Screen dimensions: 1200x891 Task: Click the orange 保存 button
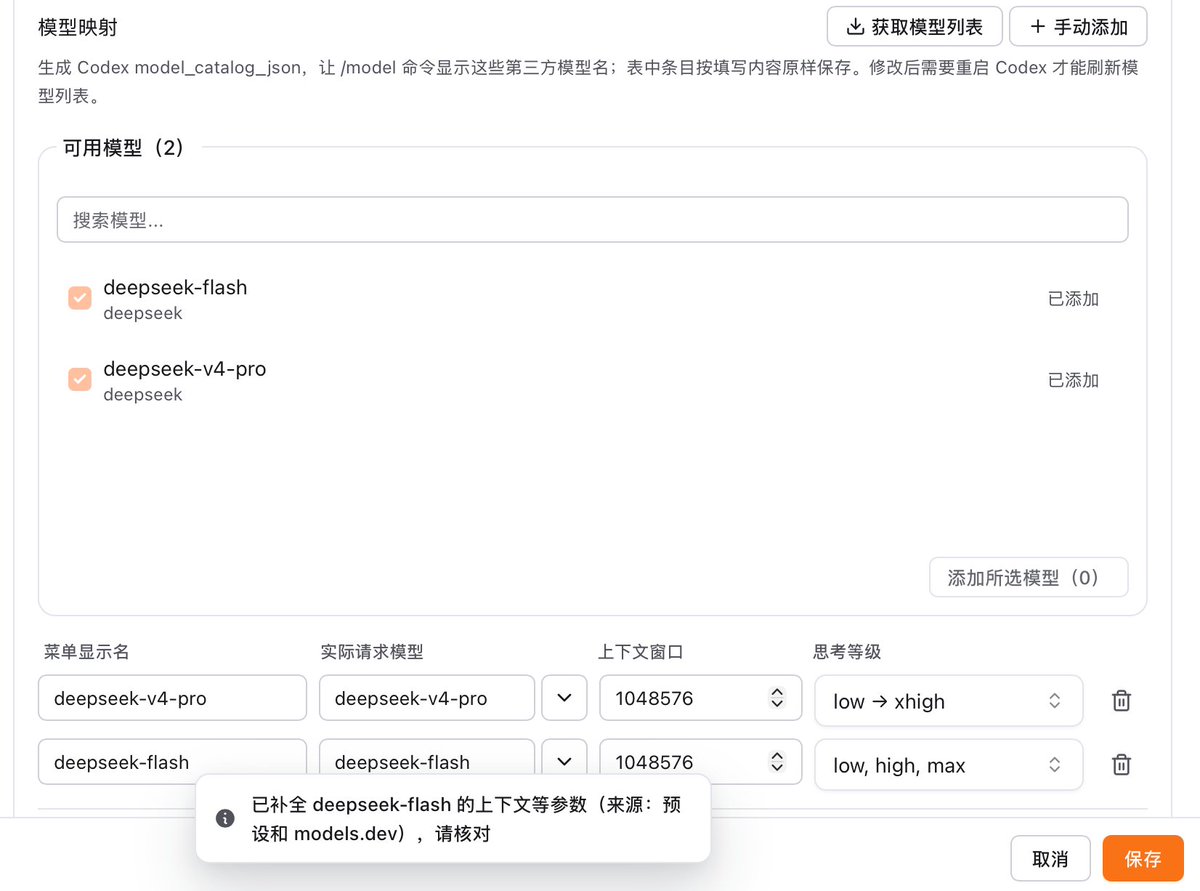[1143, 859]
